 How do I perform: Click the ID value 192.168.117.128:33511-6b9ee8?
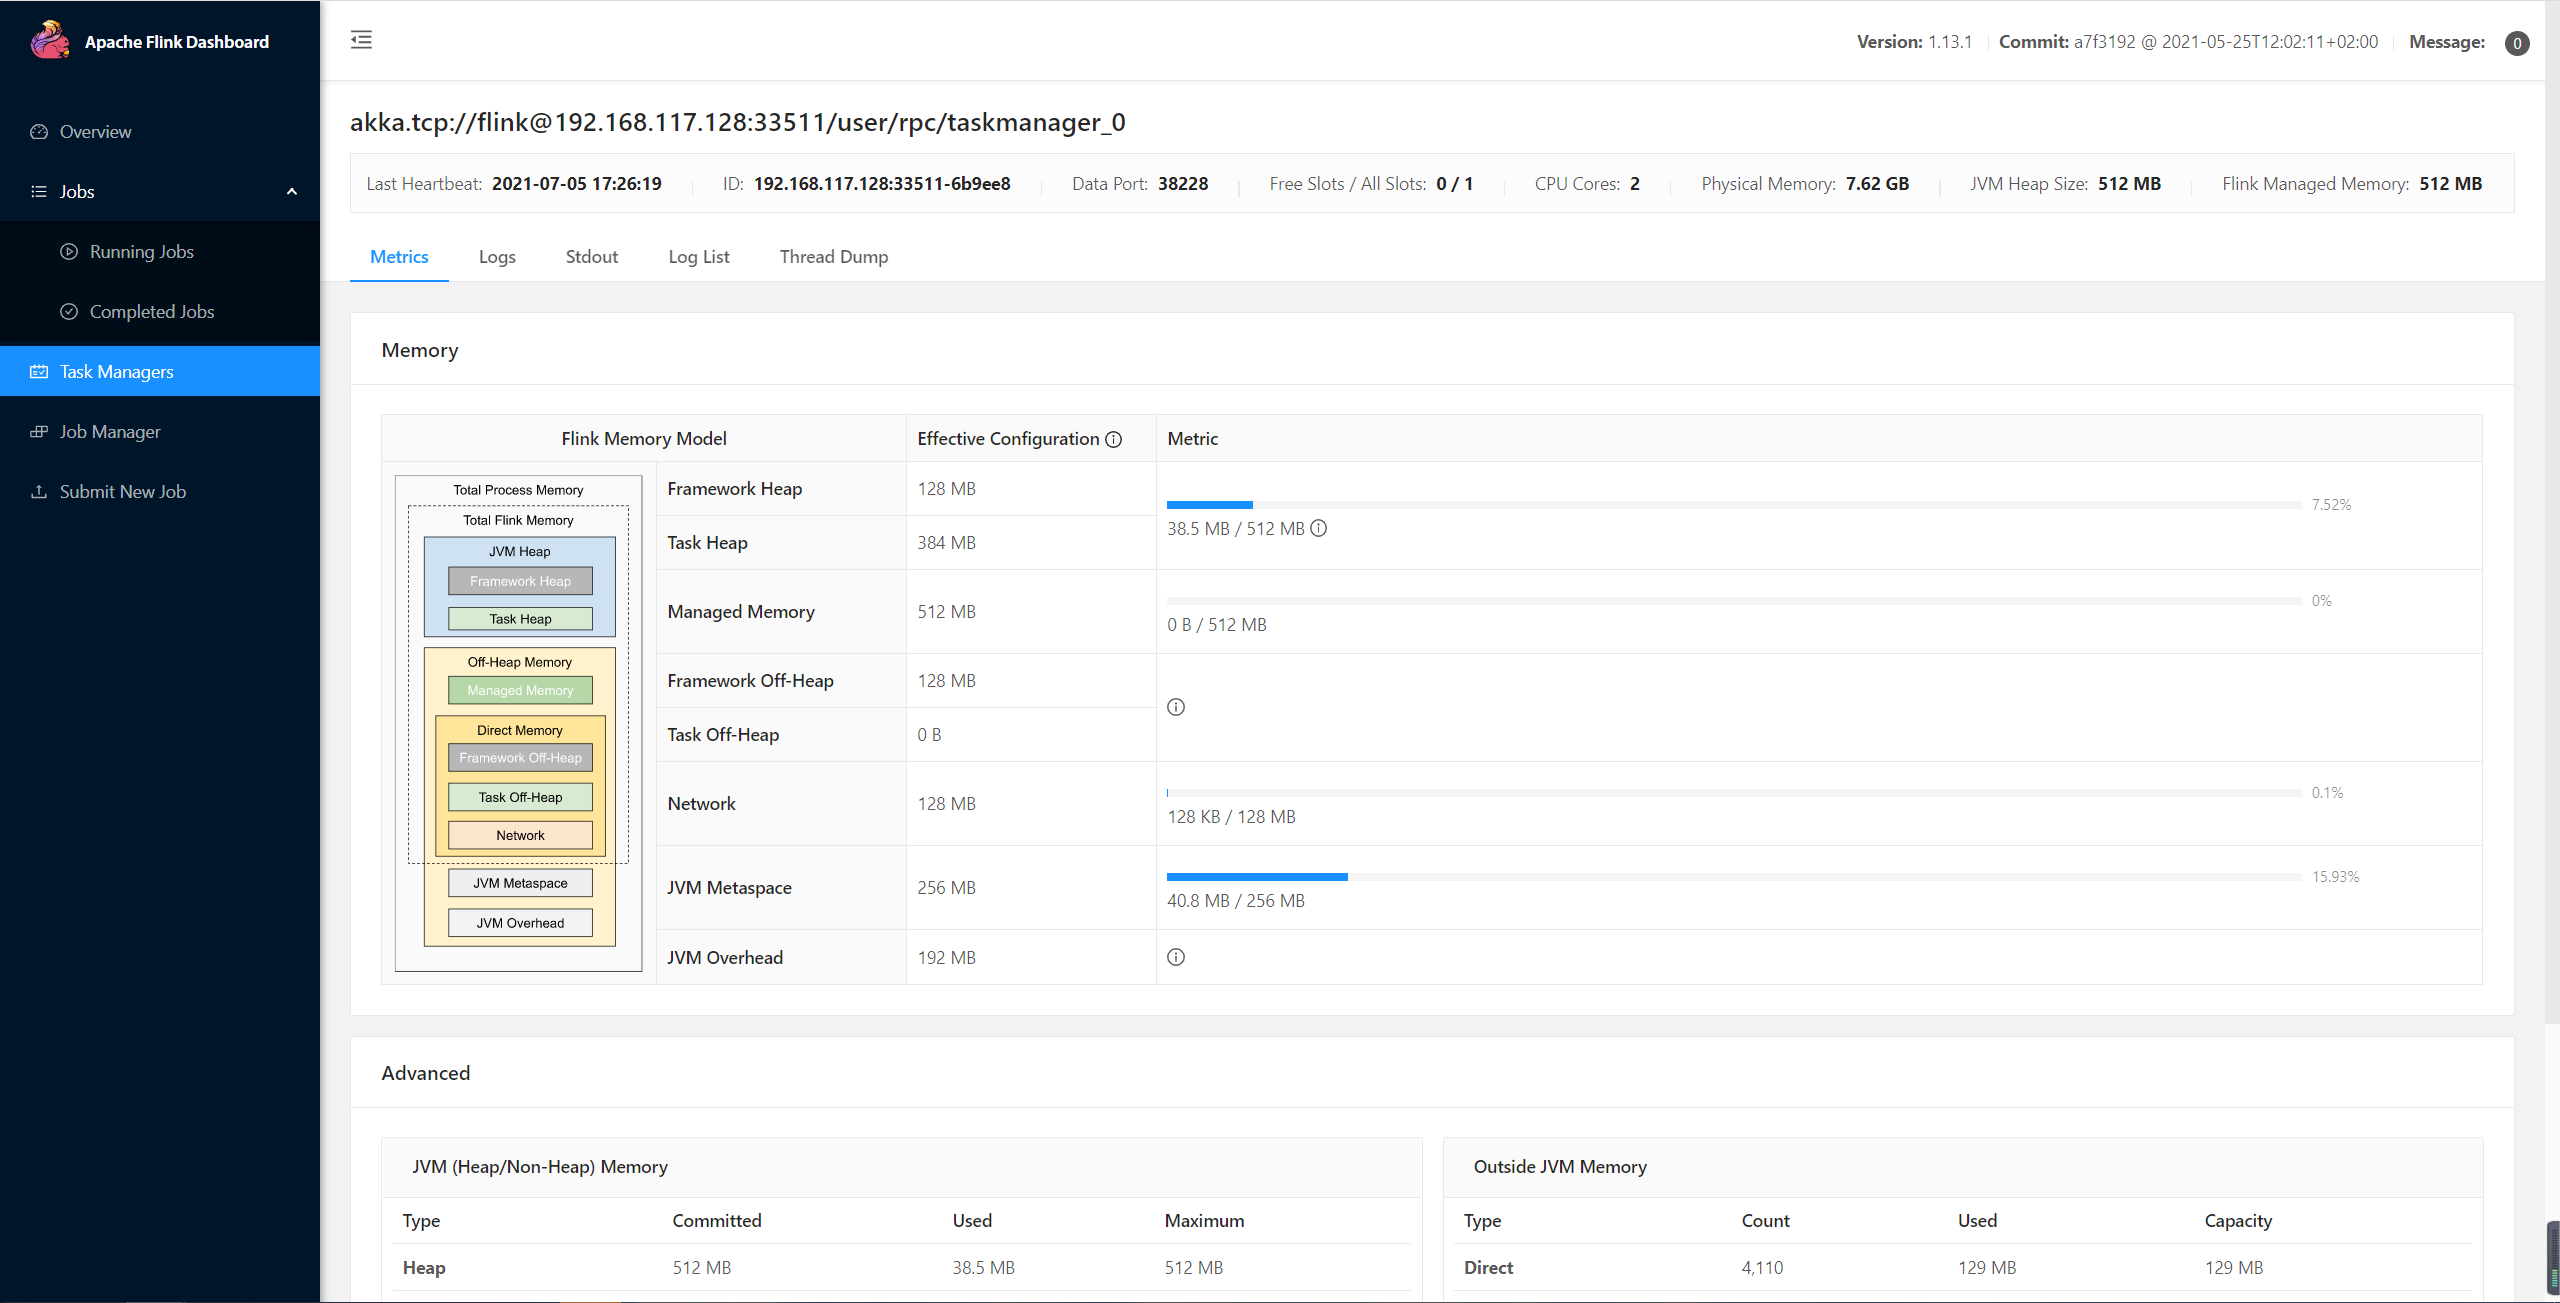[x=882, y=184]
